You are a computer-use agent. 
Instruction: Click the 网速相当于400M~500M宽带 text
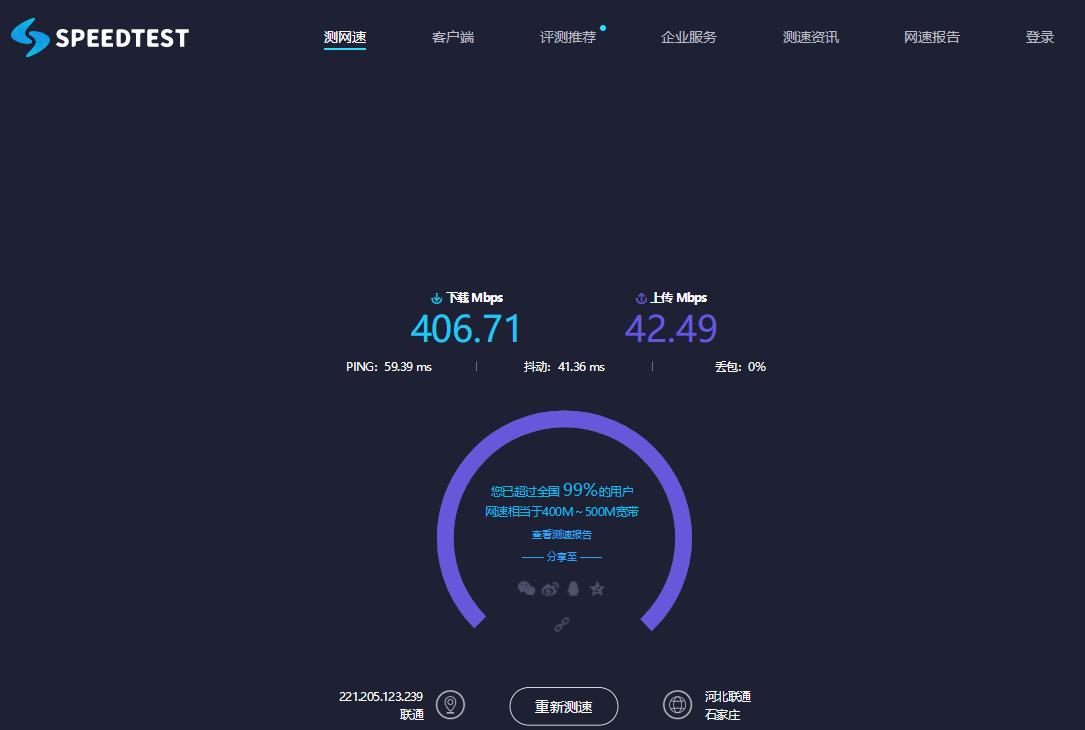561,512
